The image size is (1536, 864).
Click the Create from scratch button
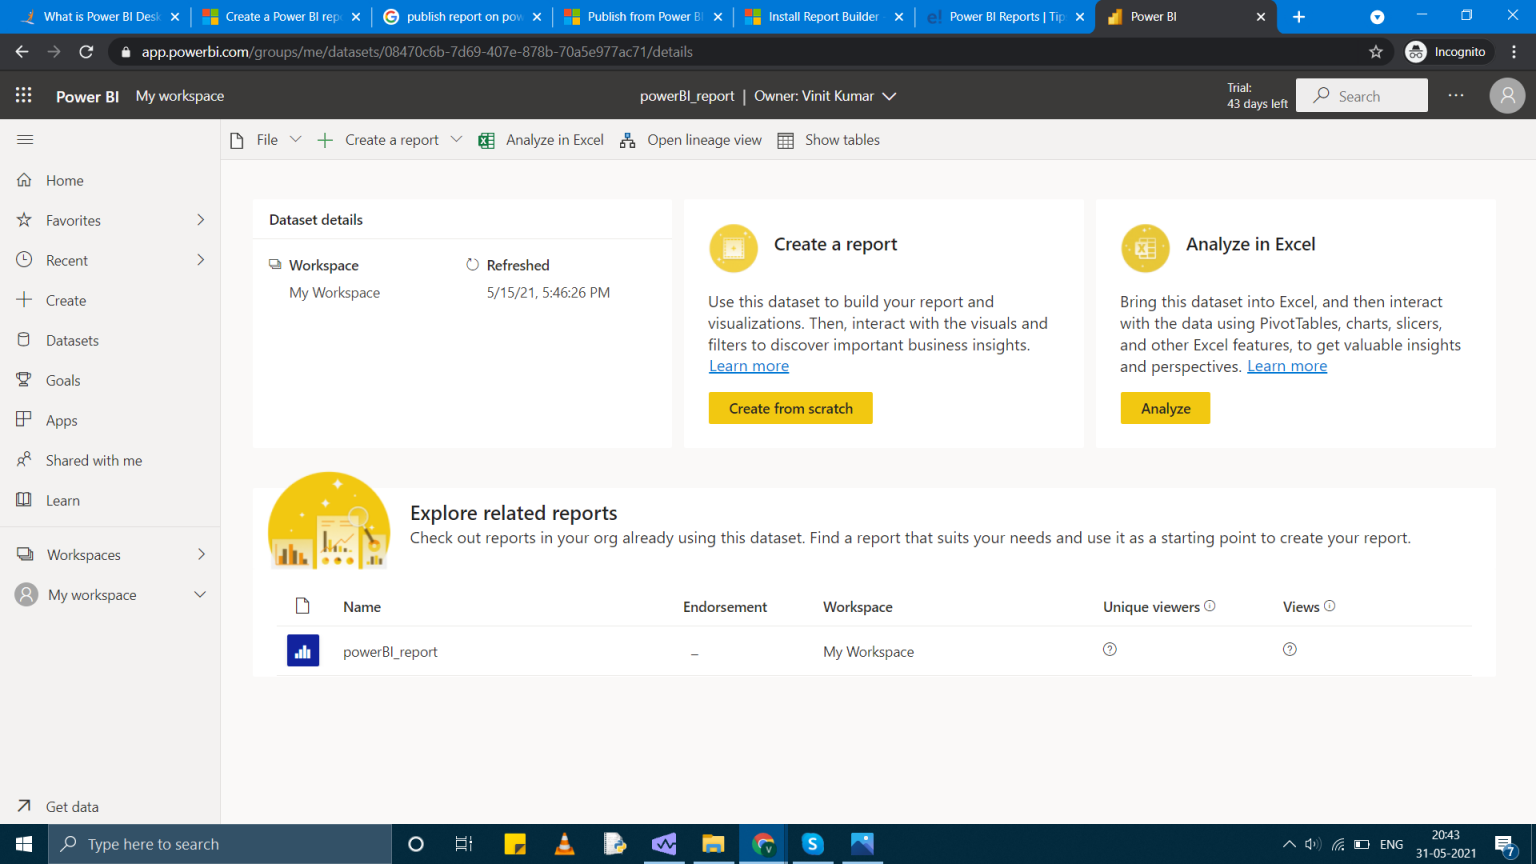pyautogui.click(x=790, y=408)
